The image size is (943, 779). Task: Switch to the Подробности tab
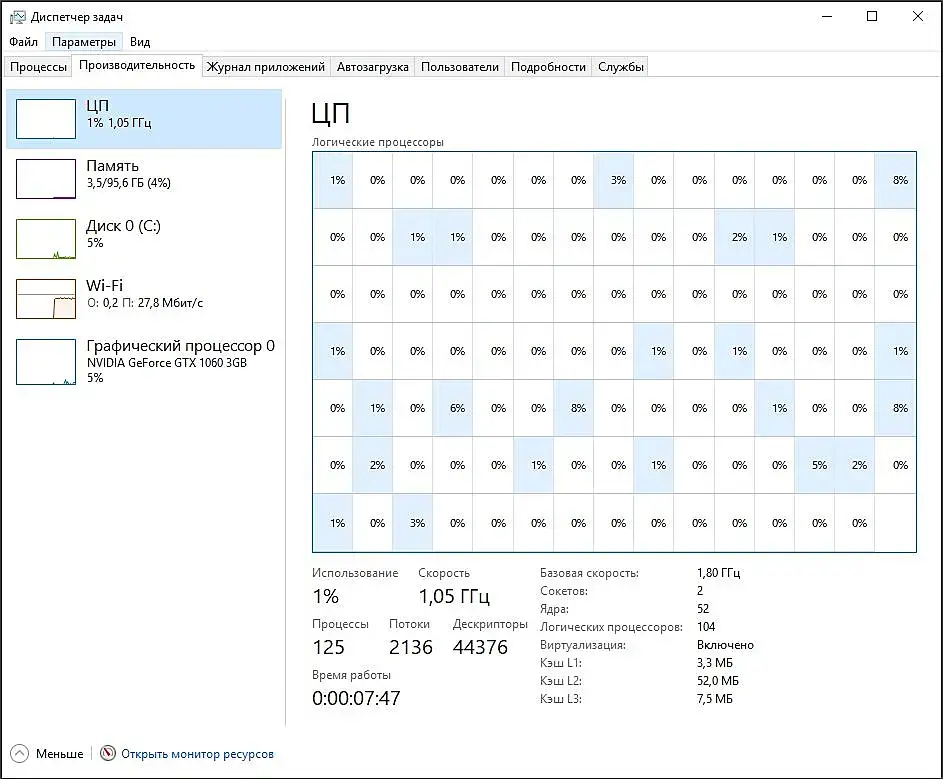click(548, 67)
